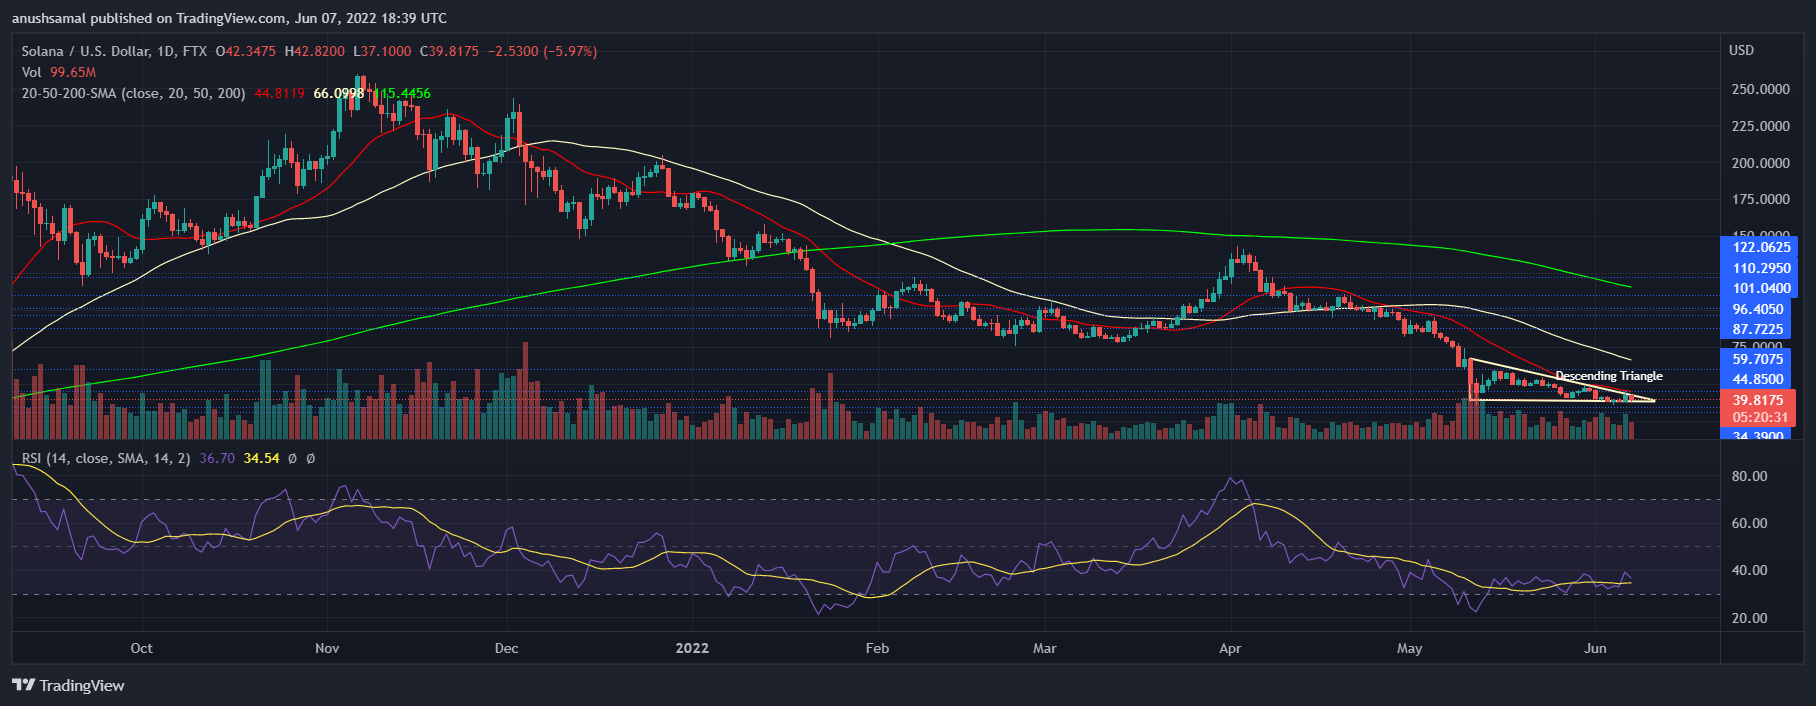Viewport: 1816px width, 706px height.
Task: Click the Nov marker on time axis
Action: click(x=327, y=648)
